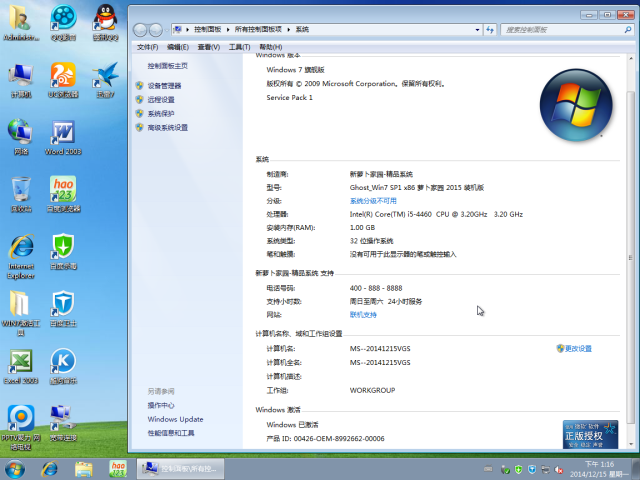
Task: Click the Forward navigation arrow button
Action: coord(156,29)
